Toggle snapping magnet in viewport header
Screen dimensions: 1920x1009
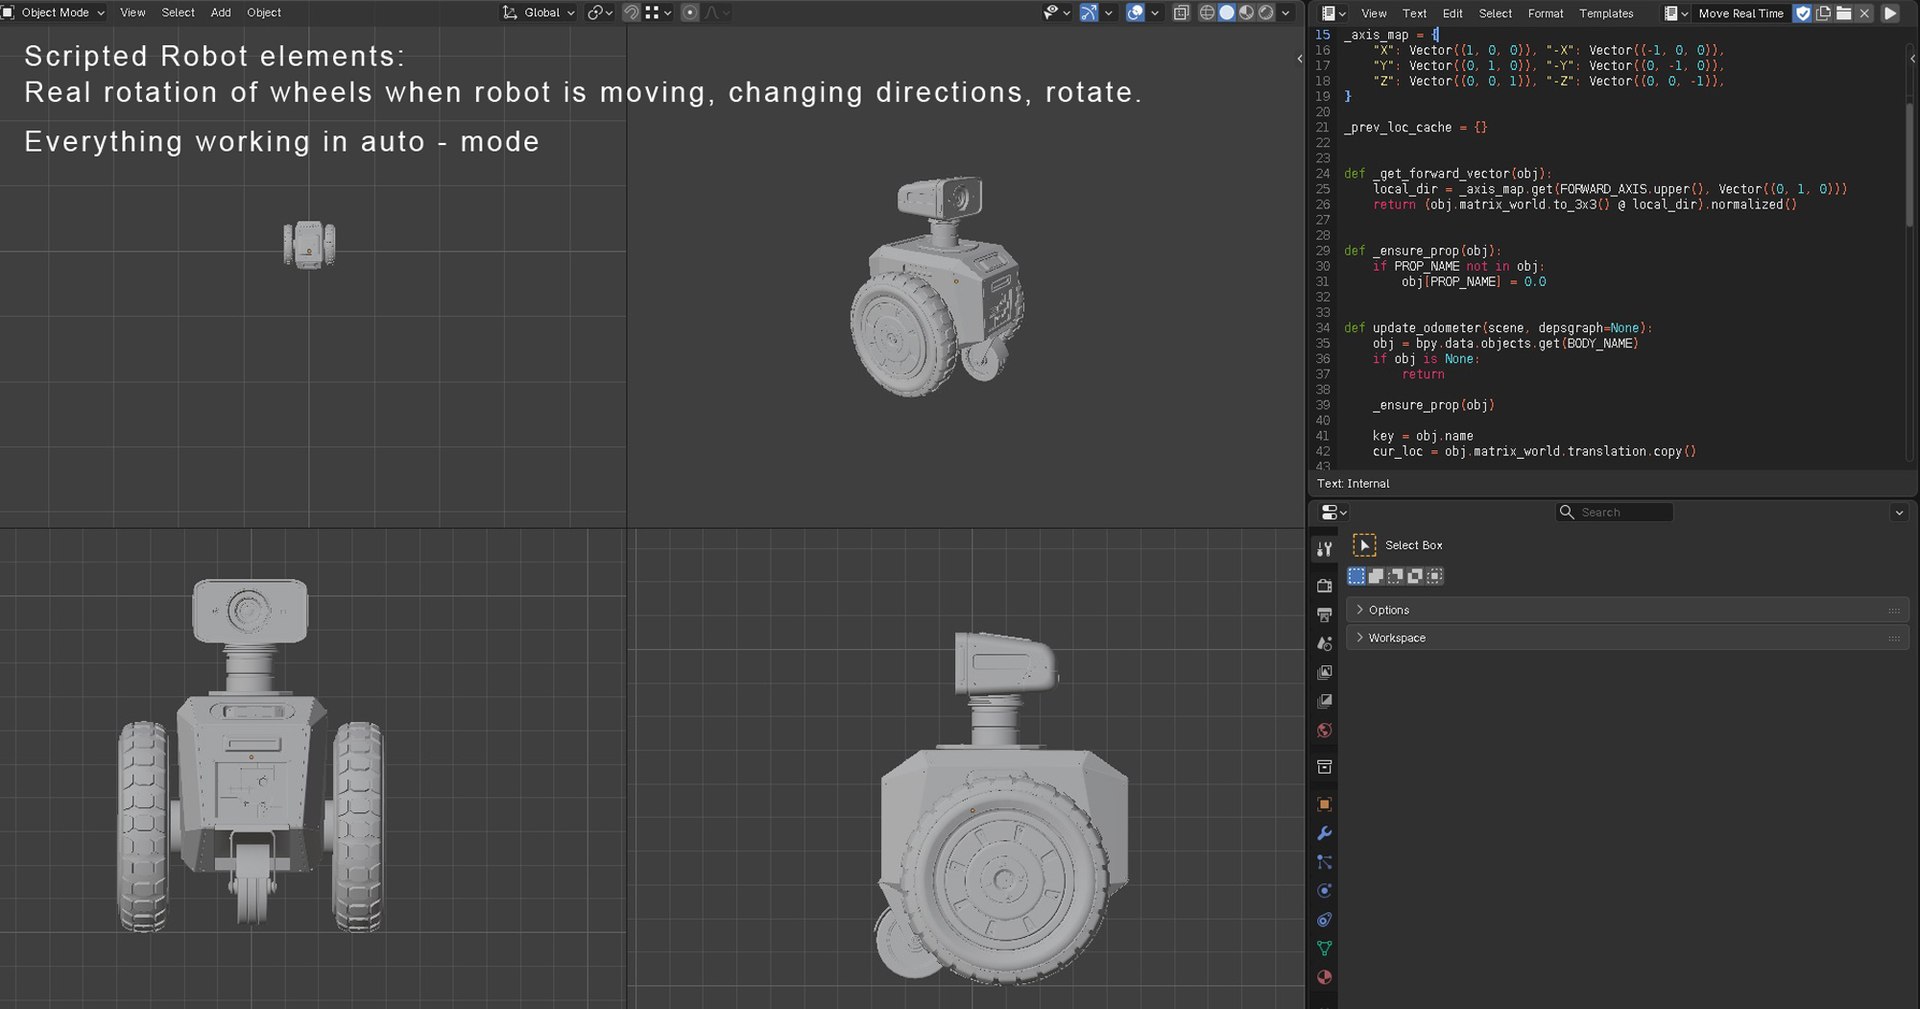click(631, 13)
